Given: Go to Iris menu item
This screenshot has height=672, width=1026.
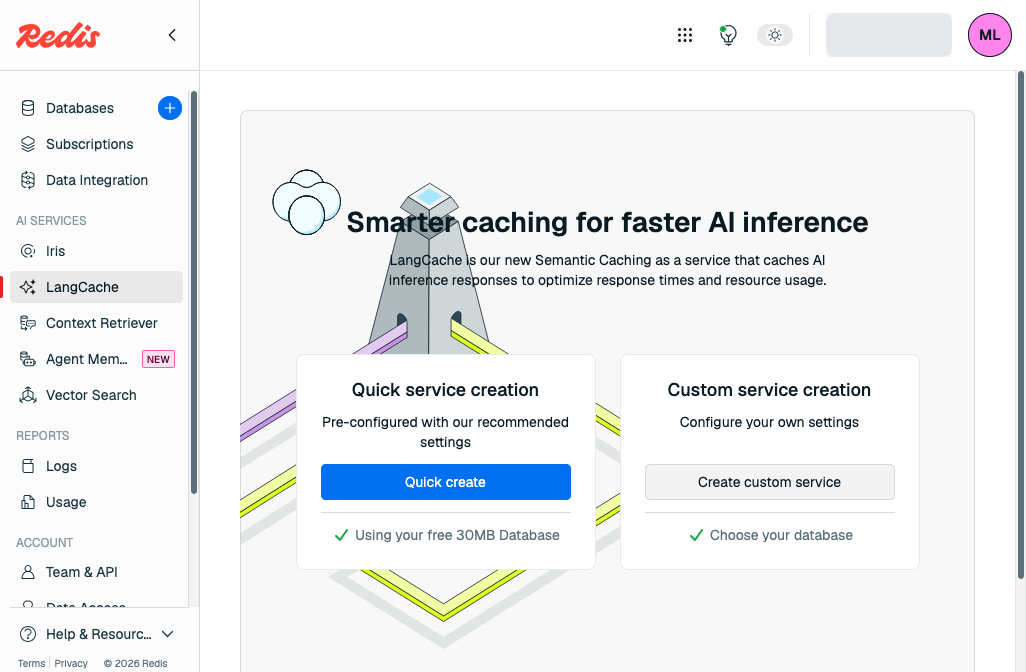Looking at the screenshot, I should 56,251.
